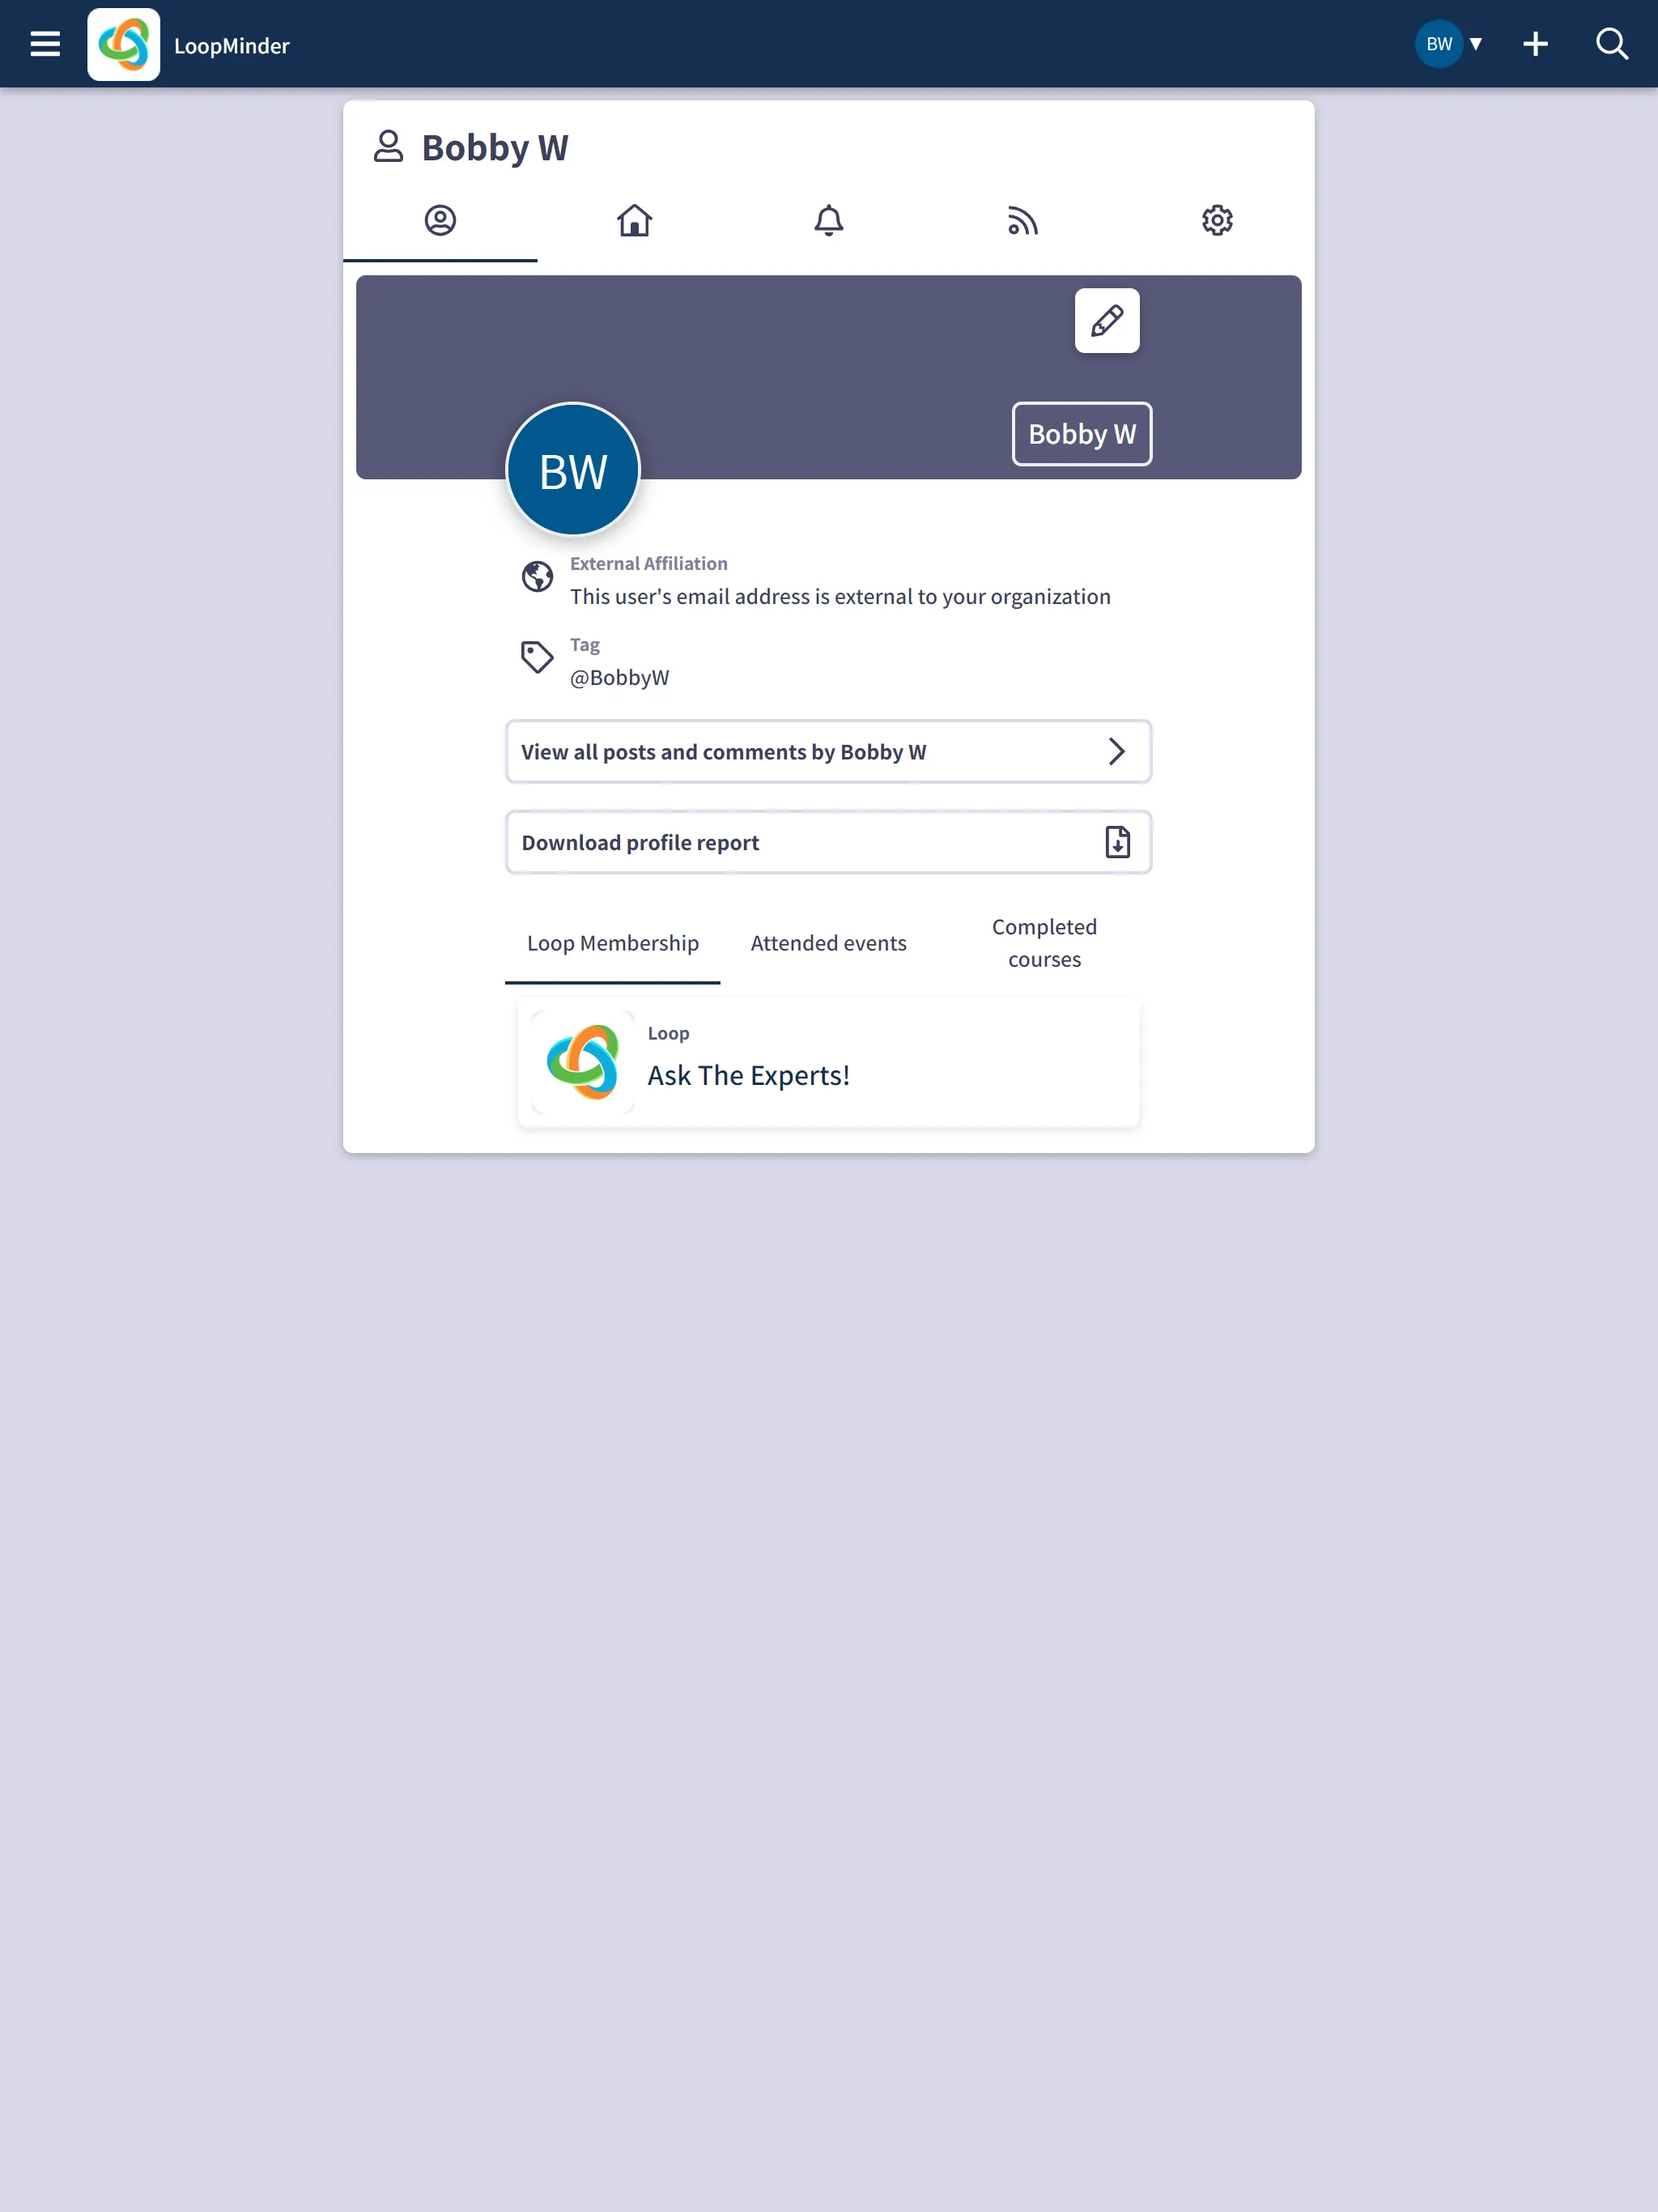Switch to the Attended events tab
The image size is (1658, 2212).
(x=829, y=941)
